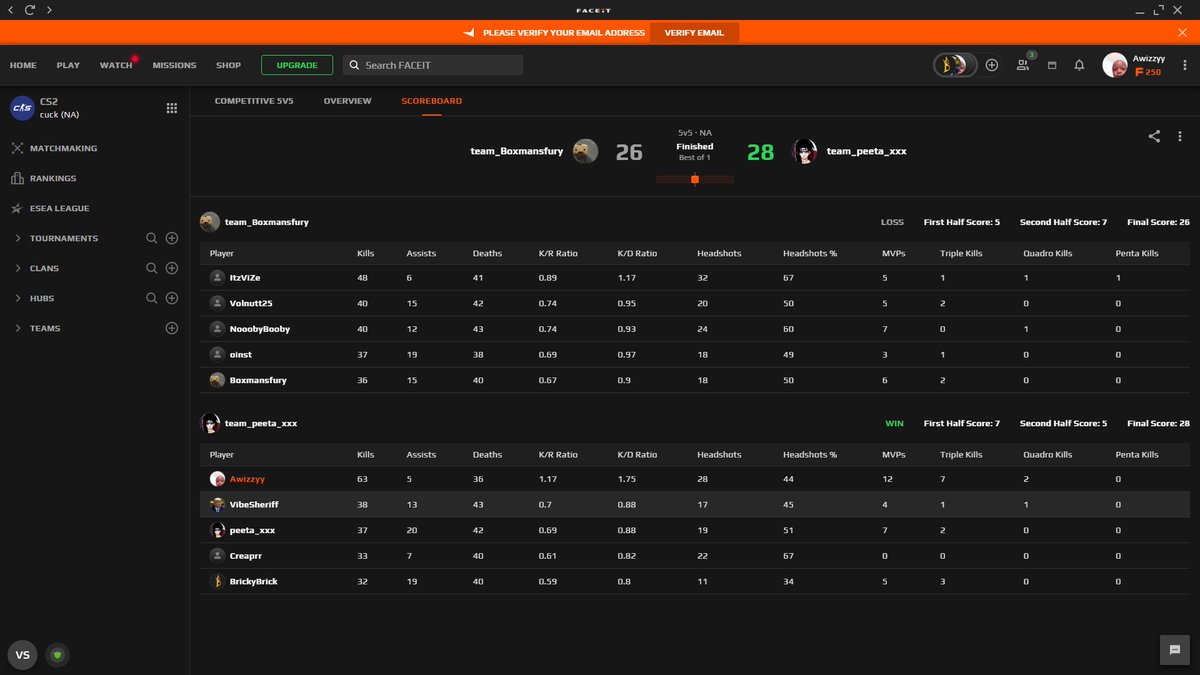Click the team_Boxmansfury header avatar
The width and height of the screenshot is (1200, 675).
click(x=585, y=151)
